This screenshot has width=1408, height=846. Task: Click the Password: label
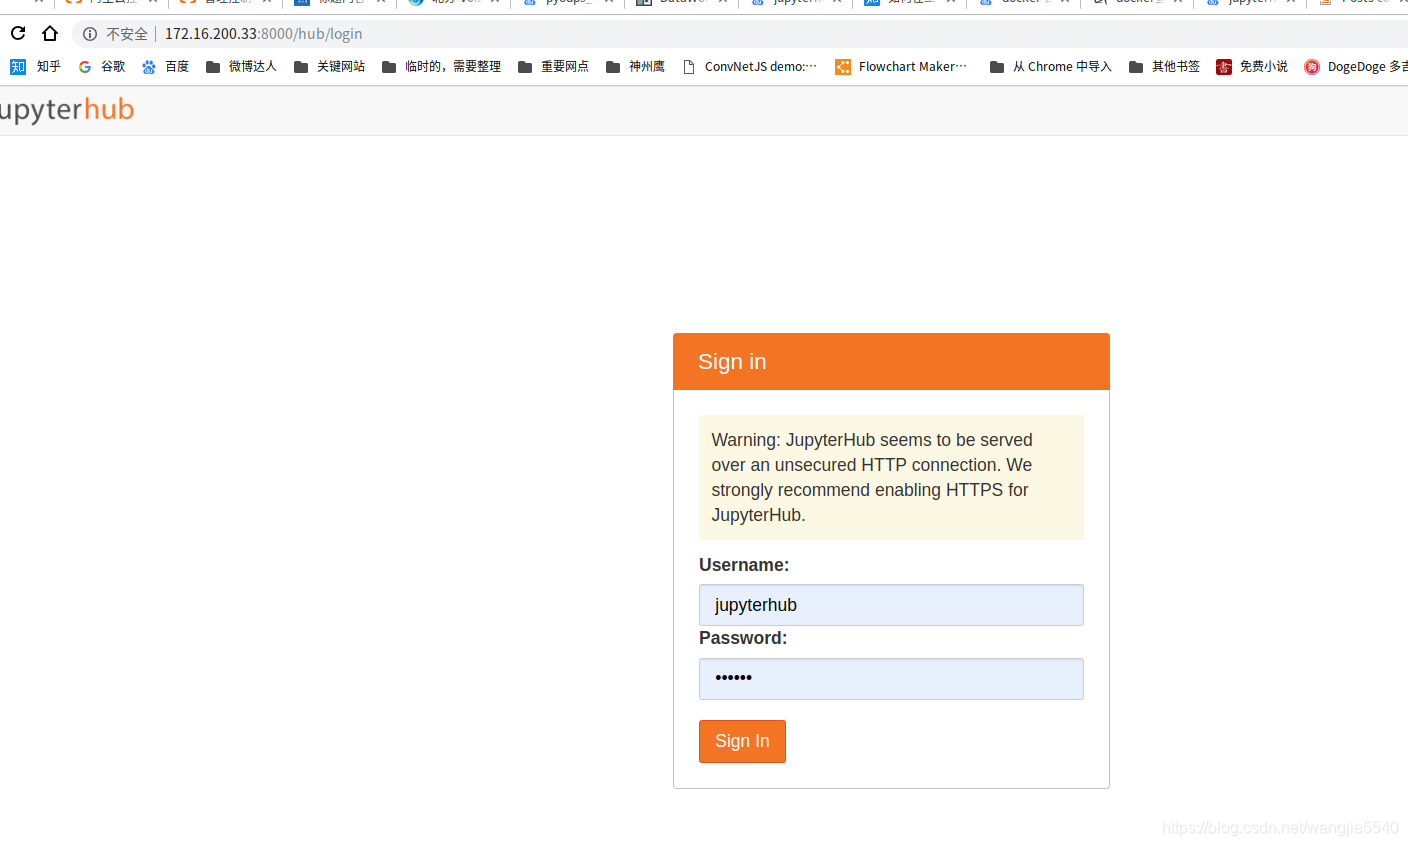point(743,638)
